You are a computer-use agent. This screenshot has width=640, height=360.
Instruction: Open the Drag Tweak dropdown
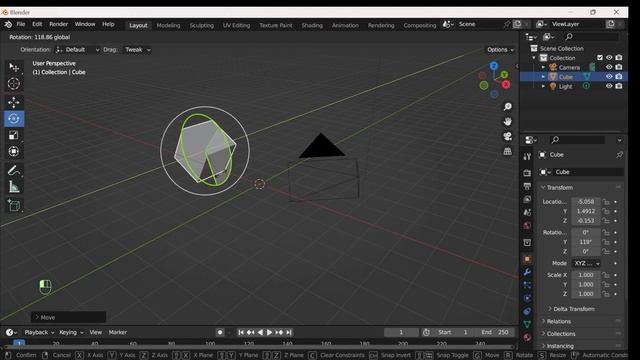tap(138, 50)
